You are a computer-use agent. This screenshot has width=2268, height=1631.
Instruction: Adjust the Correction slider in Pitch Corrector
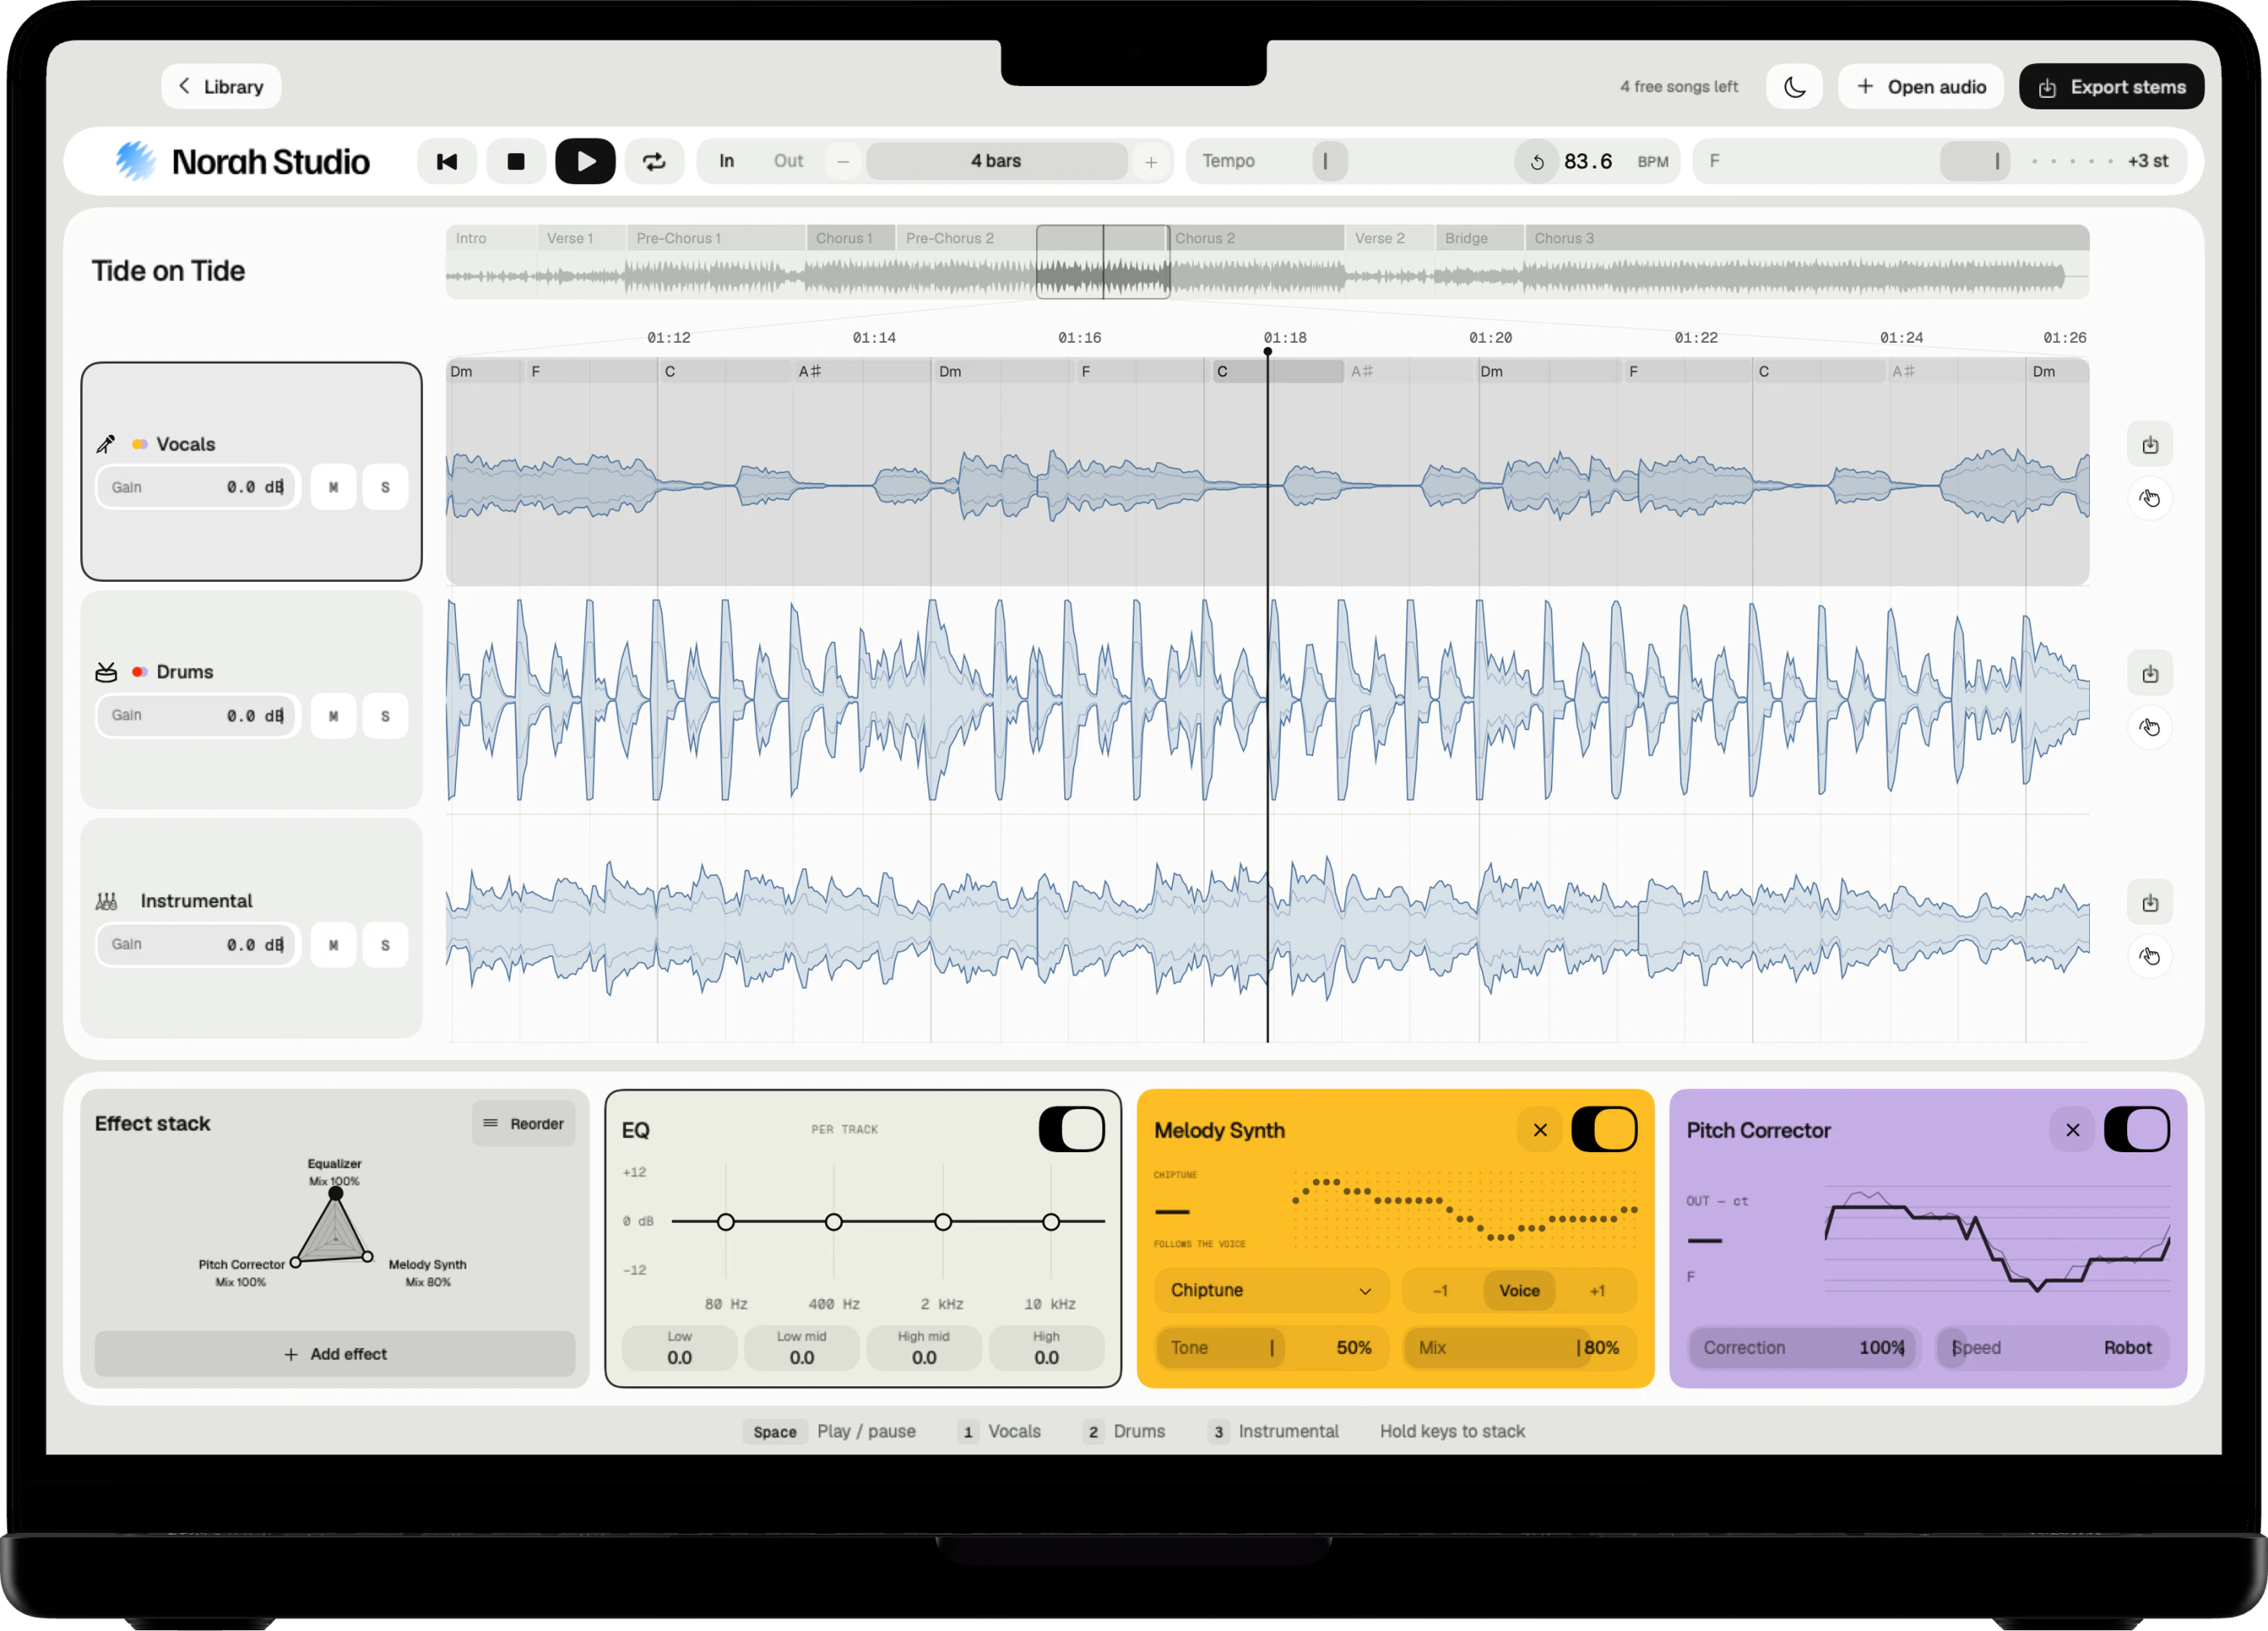pyautogui.click(x=1804, y=1347)
